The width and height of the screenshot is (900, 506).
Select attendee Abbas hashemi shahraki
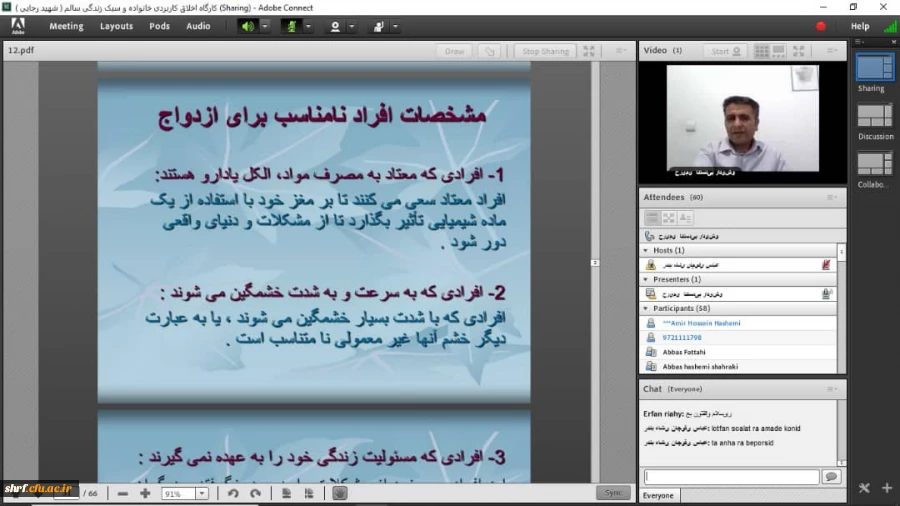[x=738, y=366]
